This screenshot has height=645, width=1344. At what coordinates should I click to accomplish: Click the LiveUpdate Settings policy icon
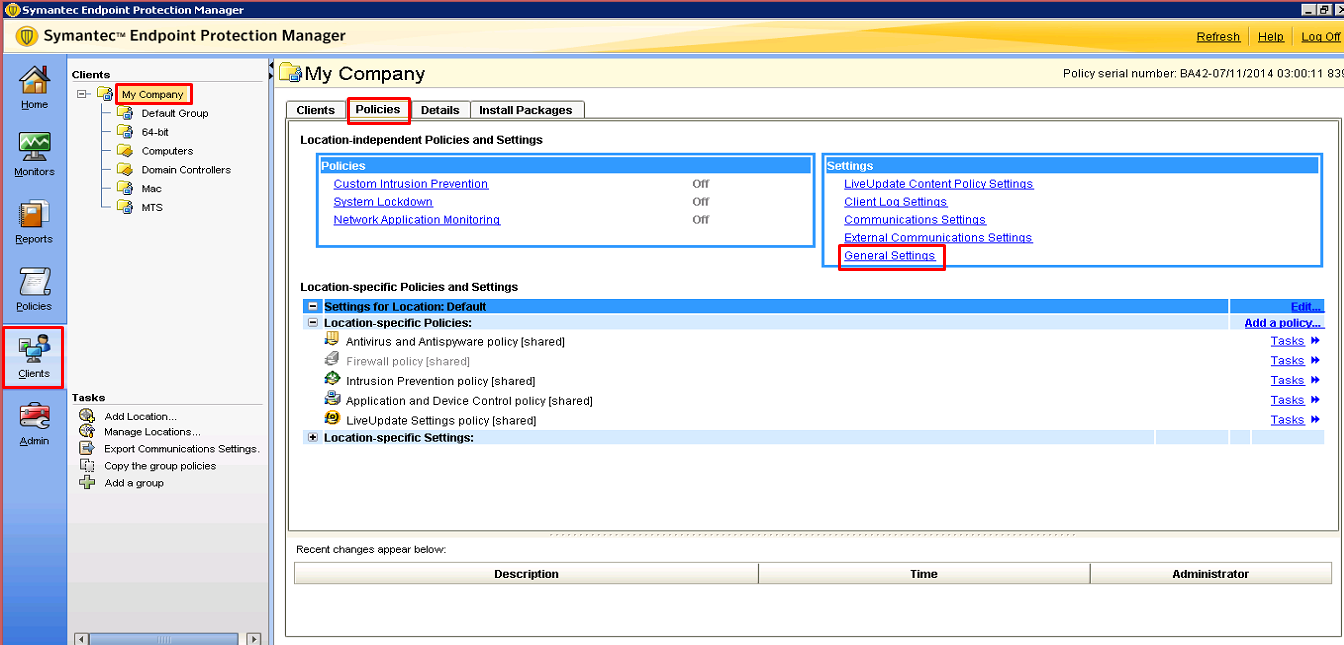point(332,419)
